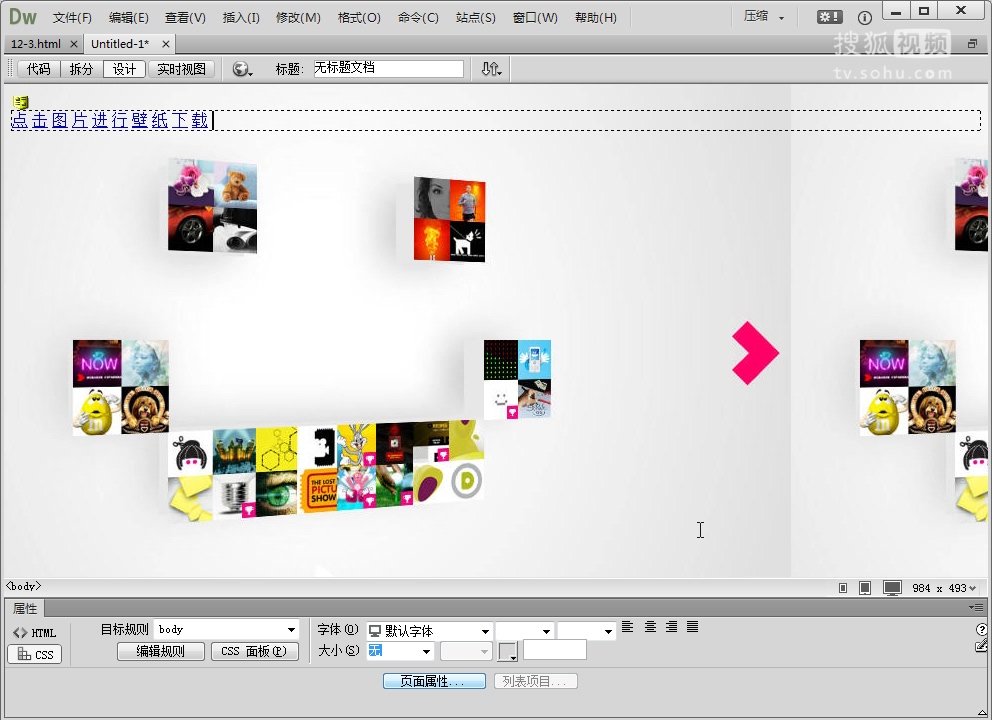Open the 大小 size dropdown

[x=400, y=650]
